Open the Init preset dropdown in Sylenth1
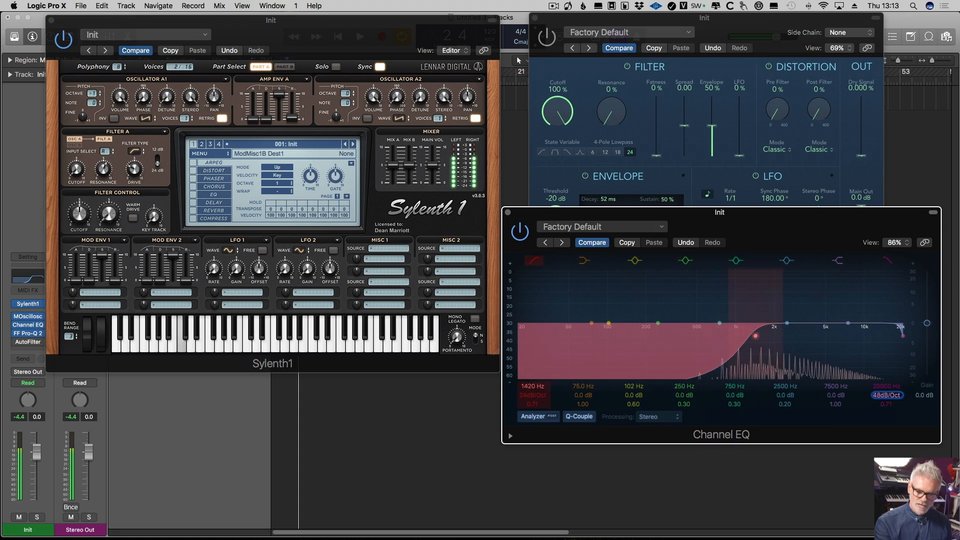This screenshot has width=960, height=540. tap(146, 35)
